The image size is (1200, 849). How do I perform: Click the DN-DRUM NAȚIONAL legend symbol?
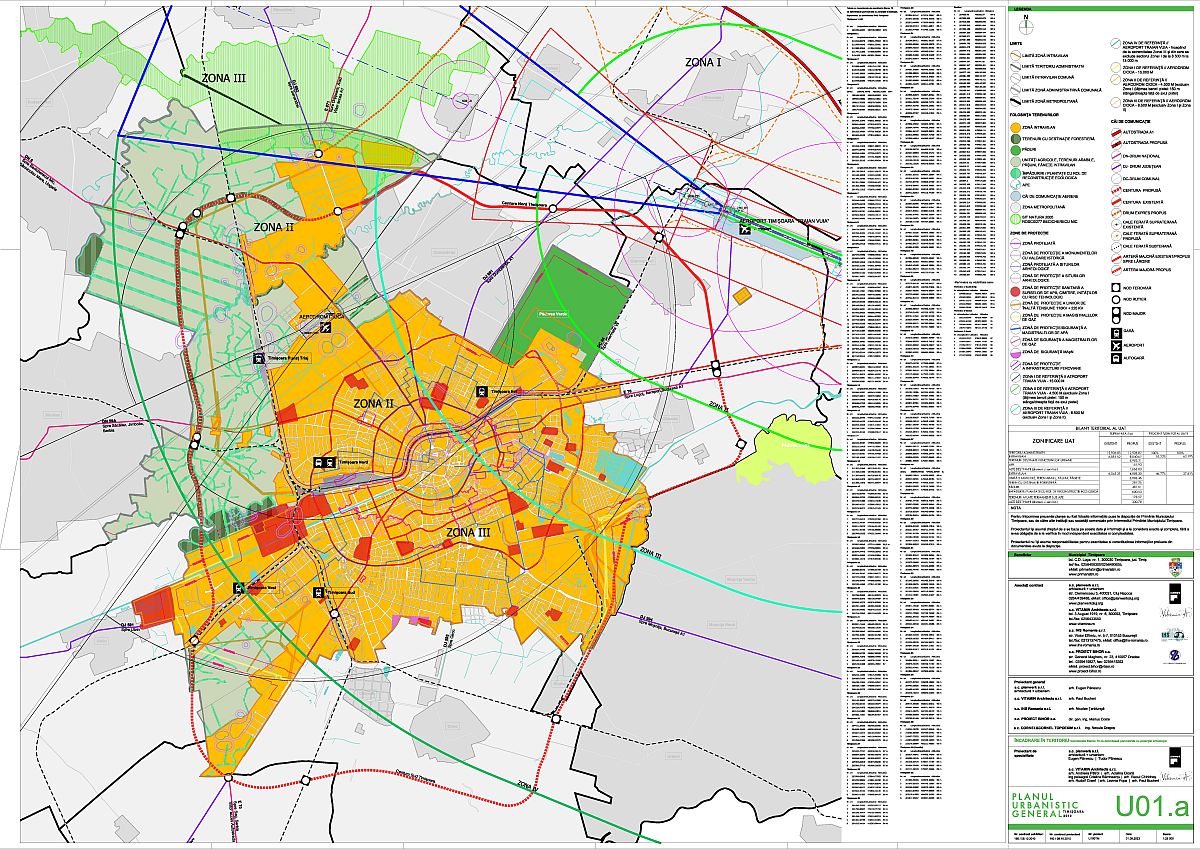pos(1117,156)
